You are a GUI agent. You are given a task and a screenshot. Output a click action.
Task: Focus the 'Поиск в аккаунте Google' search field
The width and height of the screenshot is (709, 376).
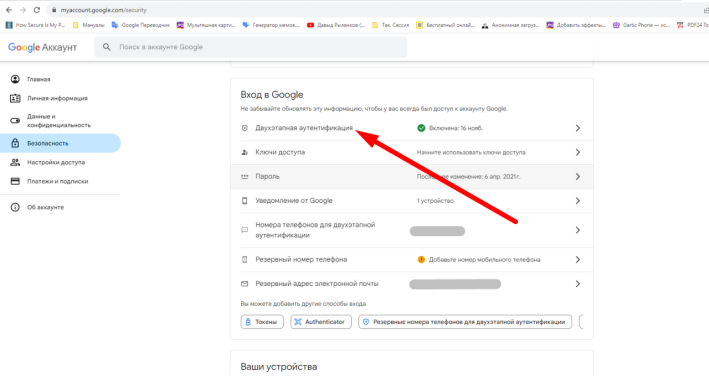click(251, 47)
